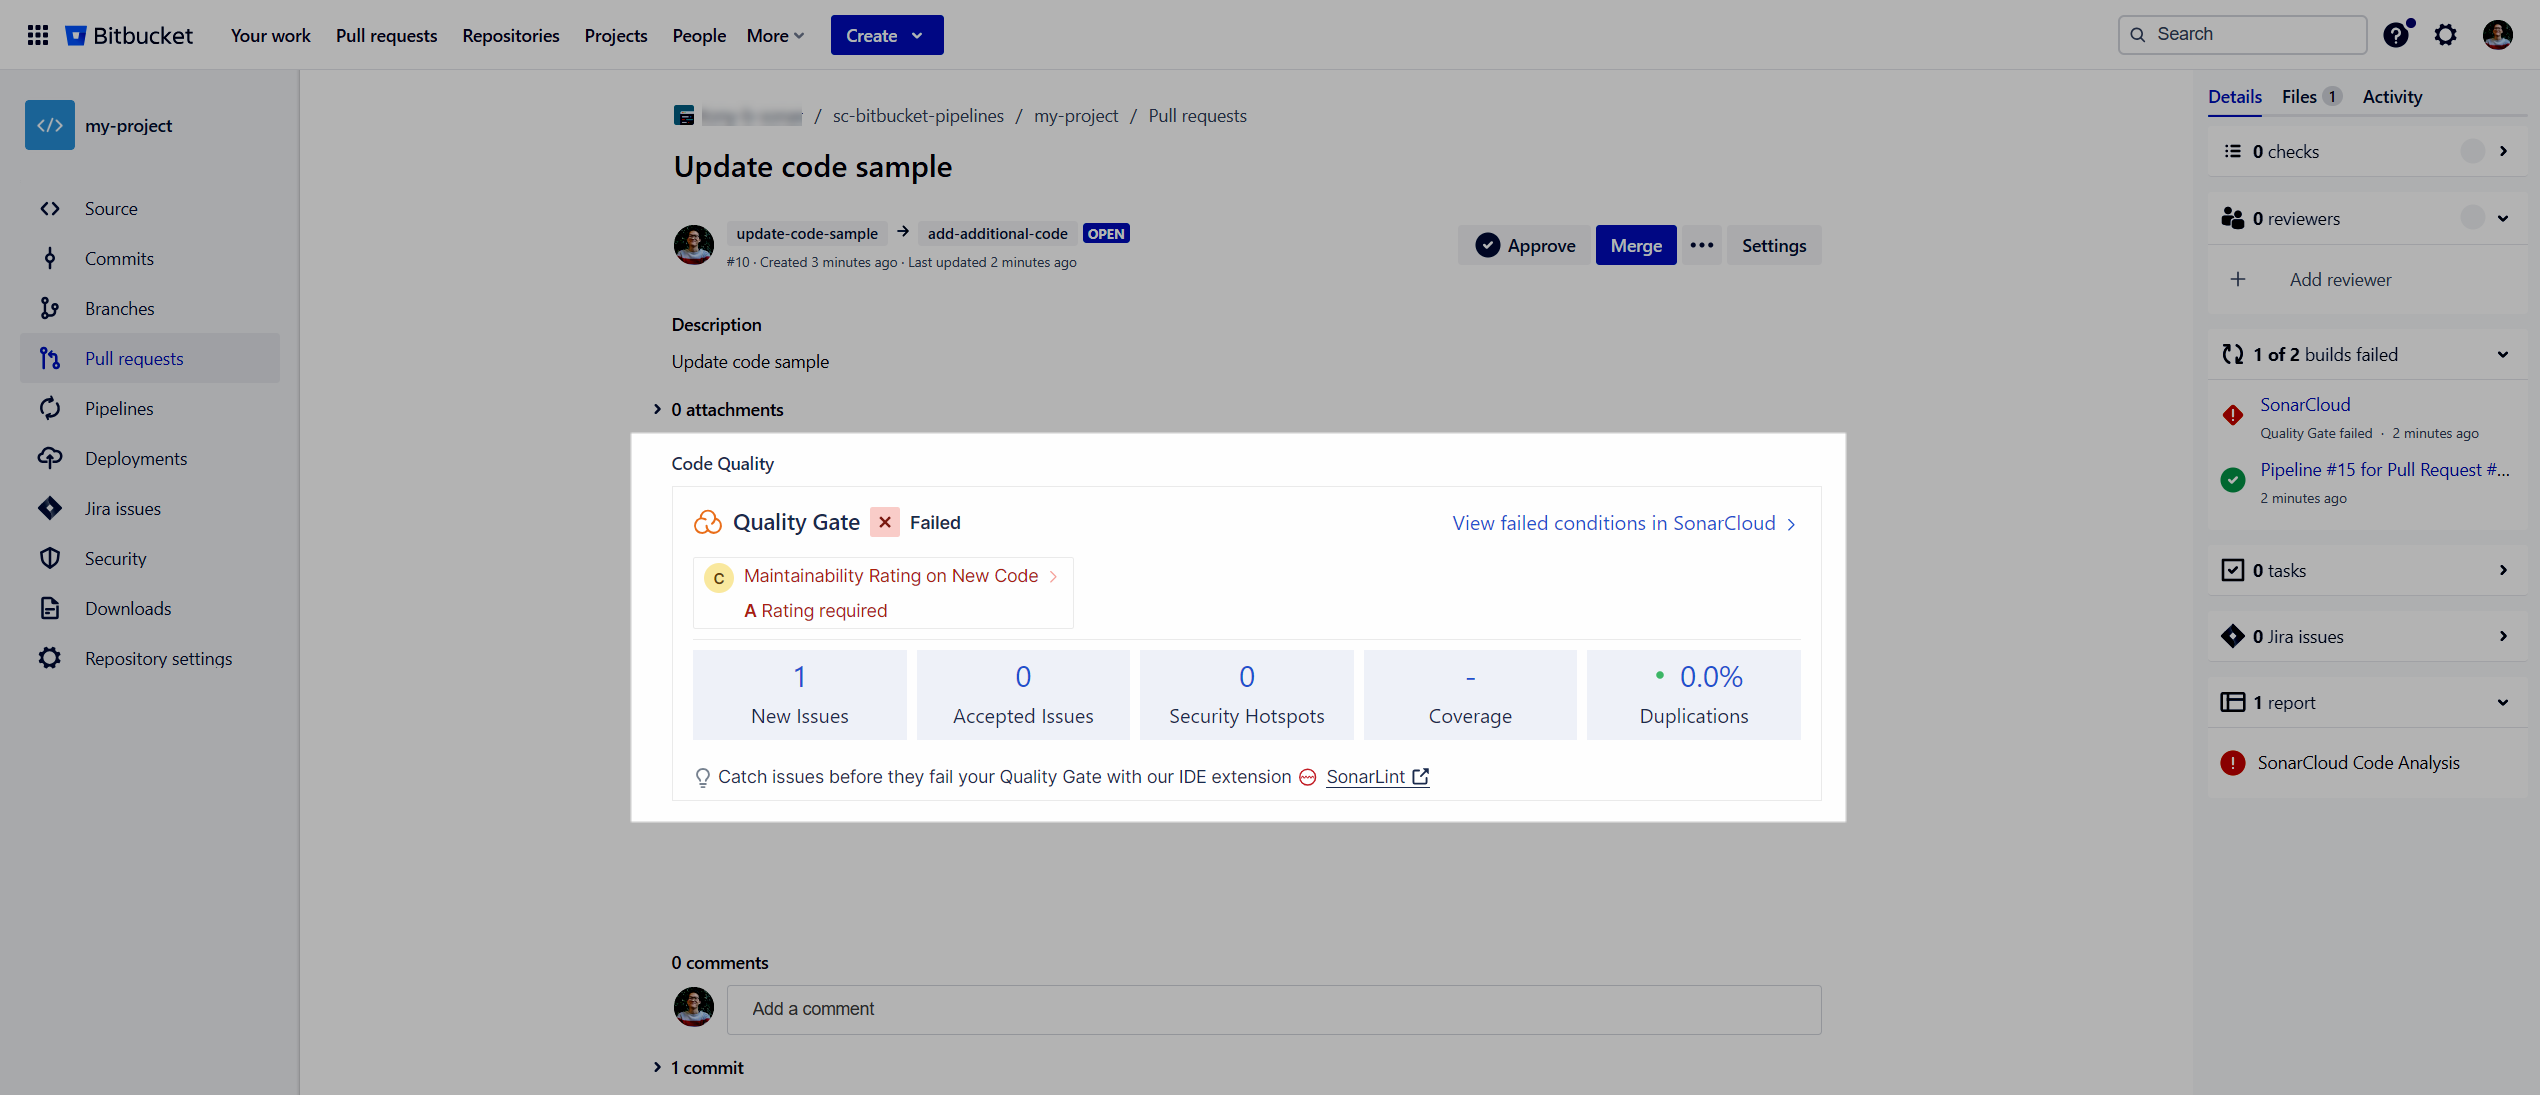This screenshot has width=2540, height=1095.
Task: Click the red SonarCloud Code Analysis report icon
Action: [x=2232, y=763]
